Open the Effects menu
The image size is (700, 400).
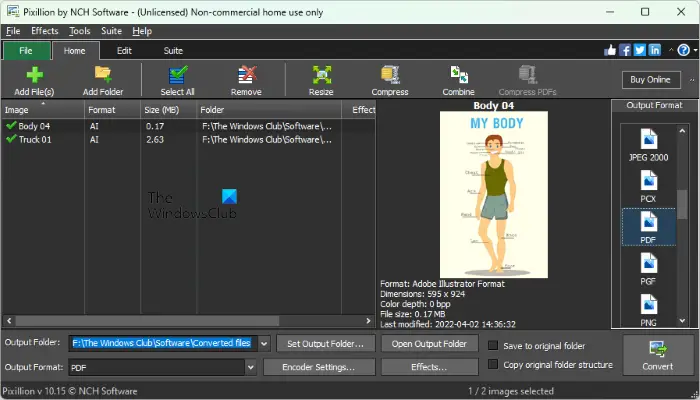click(x=45, y=31)
